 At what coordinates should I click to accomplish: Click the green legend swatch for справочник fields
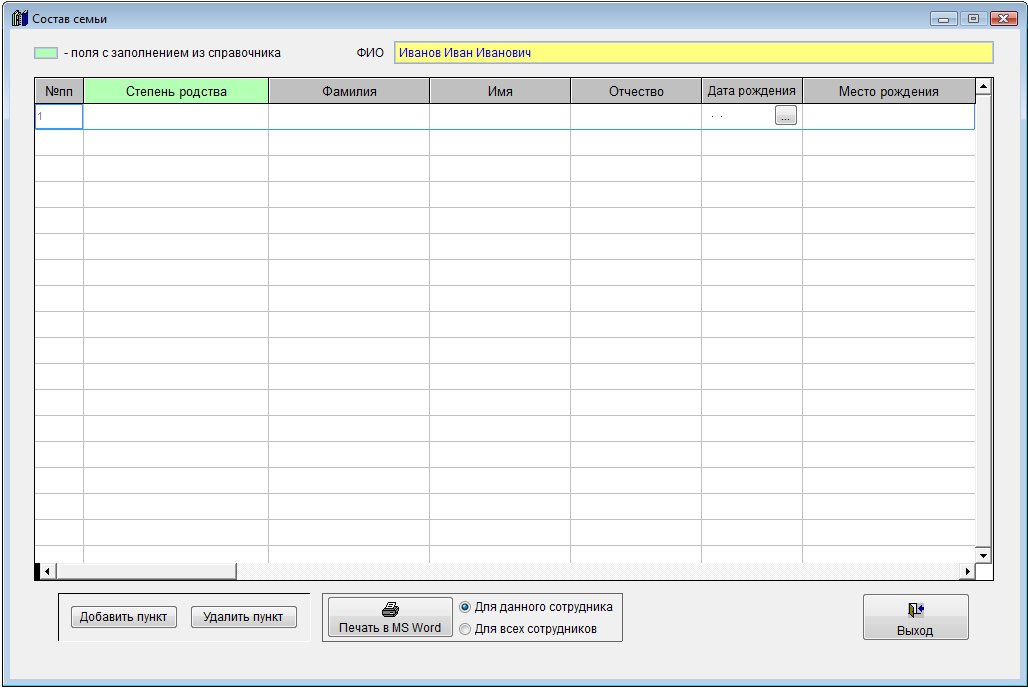point(46,53)
